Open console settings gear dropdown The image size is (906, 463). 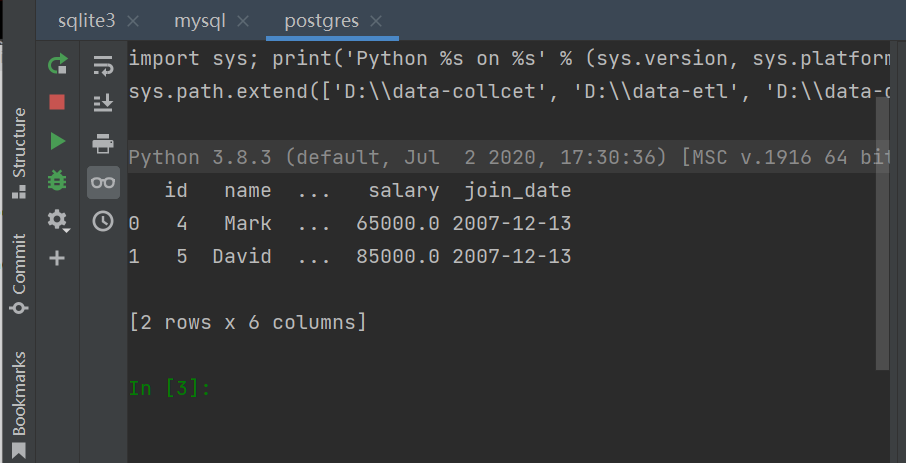57,220
